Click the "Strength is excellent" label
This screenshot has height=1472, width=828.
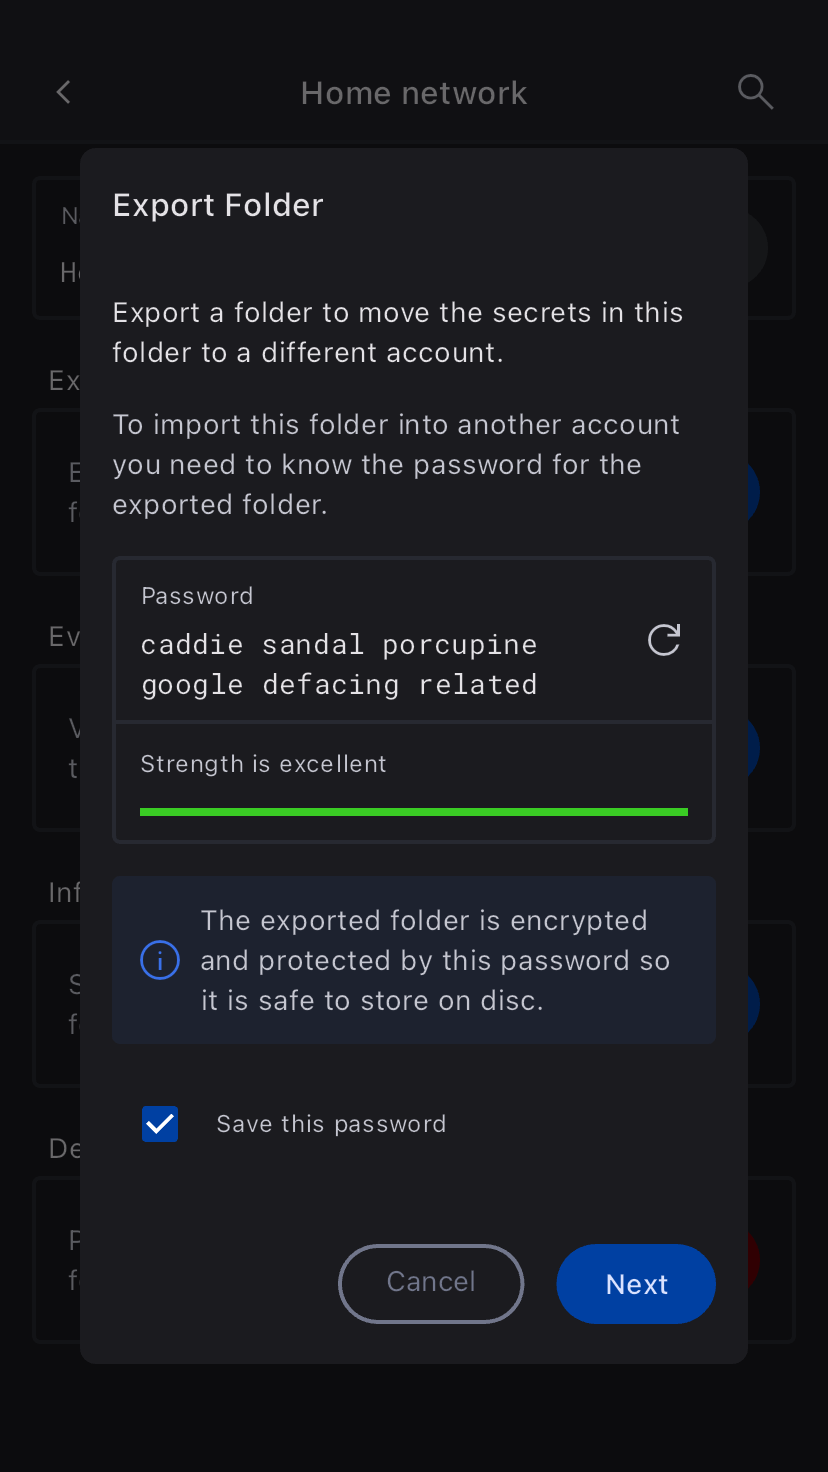[x=263, y=764]
